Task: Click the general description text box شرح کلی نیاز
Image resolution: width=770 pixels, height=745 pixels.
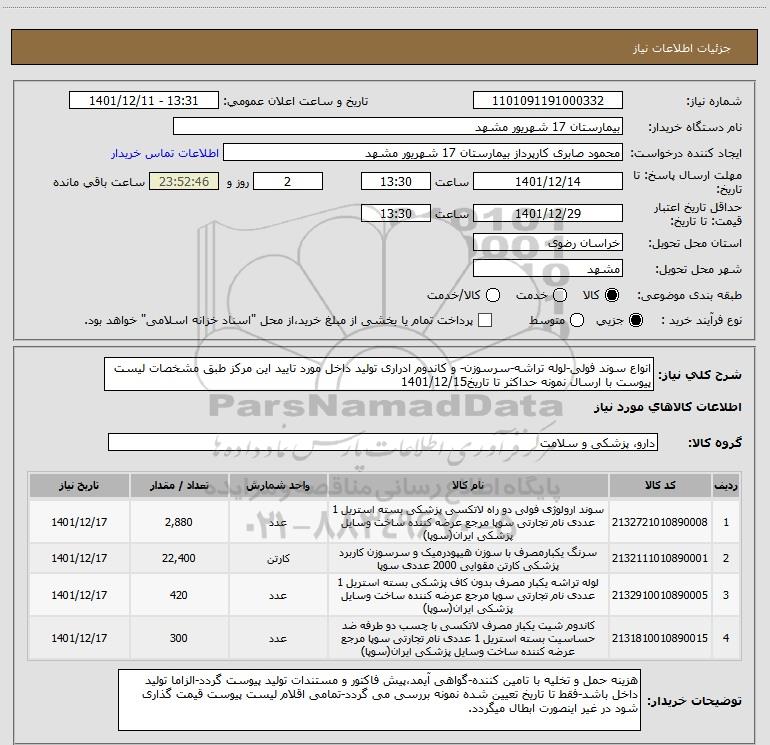Action: coord(379,374)
